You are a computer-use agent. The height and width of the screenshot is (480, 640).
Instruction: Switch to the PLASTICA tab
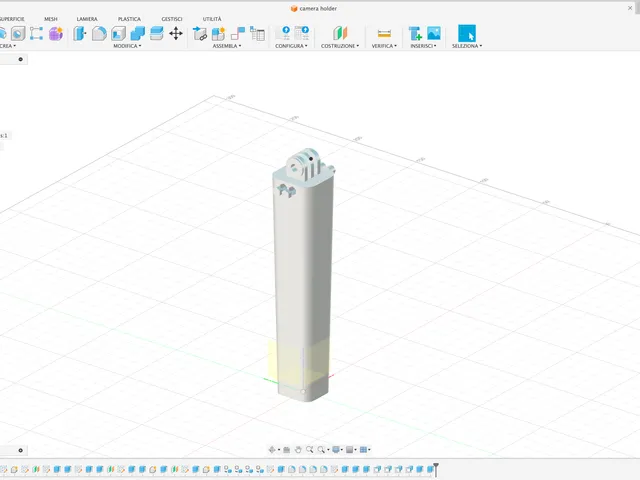point(129,19)
